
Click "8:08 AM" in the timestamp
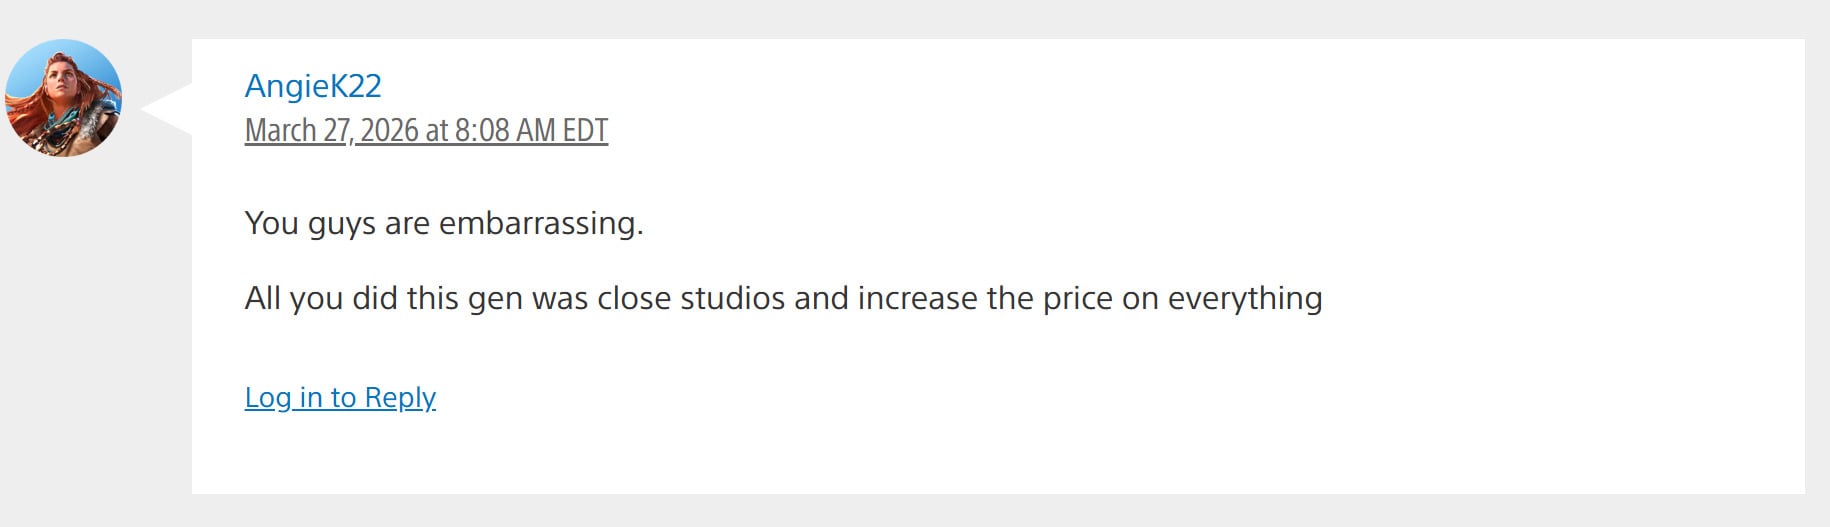505,131
